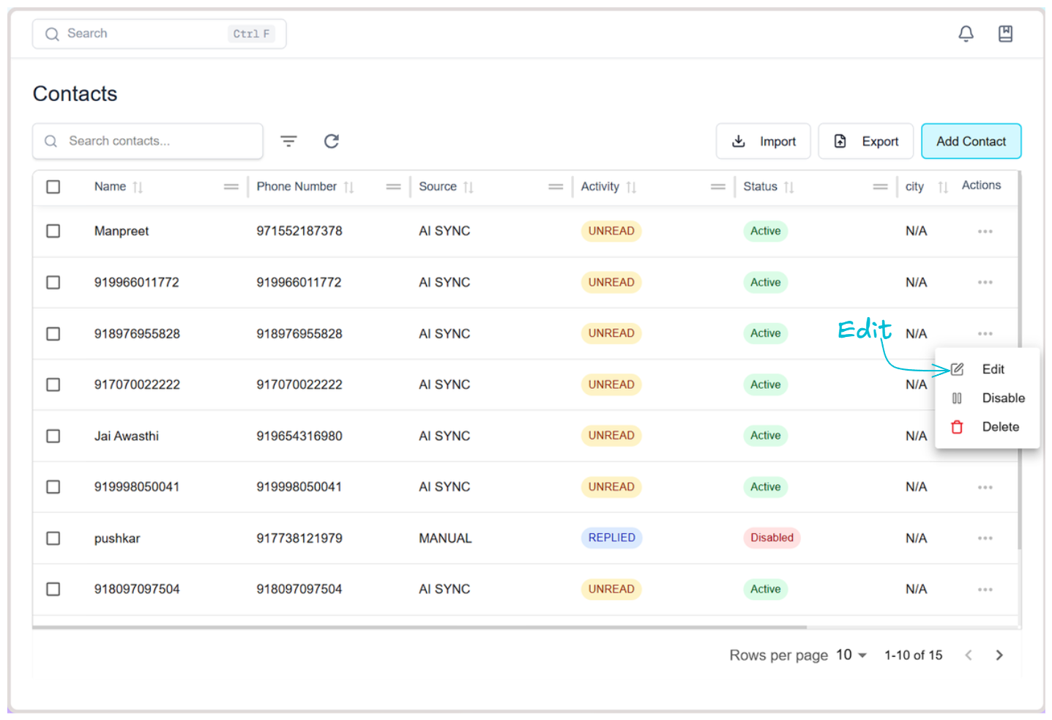1052x720 pixels.
Task: Sort by Phone Number column
Action: pos(348,187)
